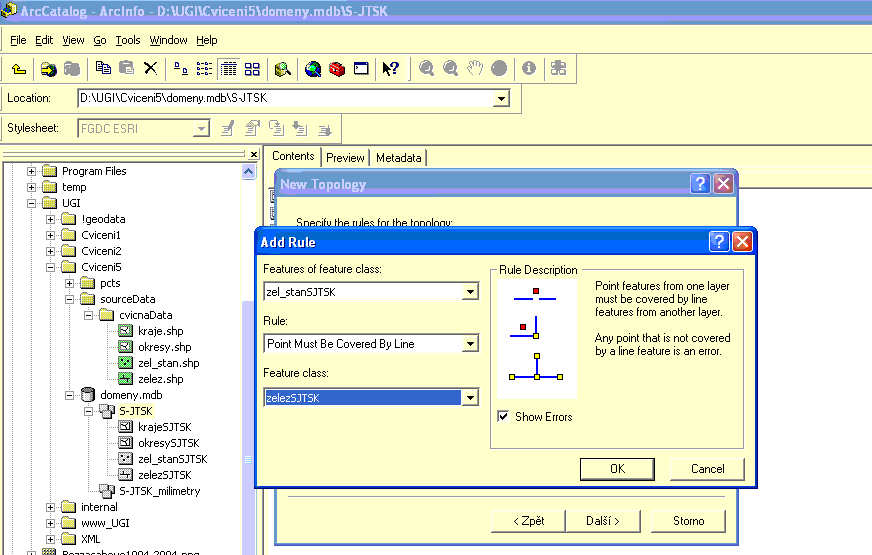Click the Storno button
This screenshot has width=872, height=555.
tap(688, 521)
